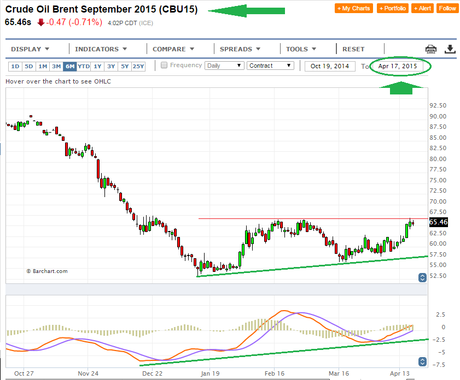460x380 pixels.
Task: Click the 92.50 price axis label
Action: click(x=438, y=106)
